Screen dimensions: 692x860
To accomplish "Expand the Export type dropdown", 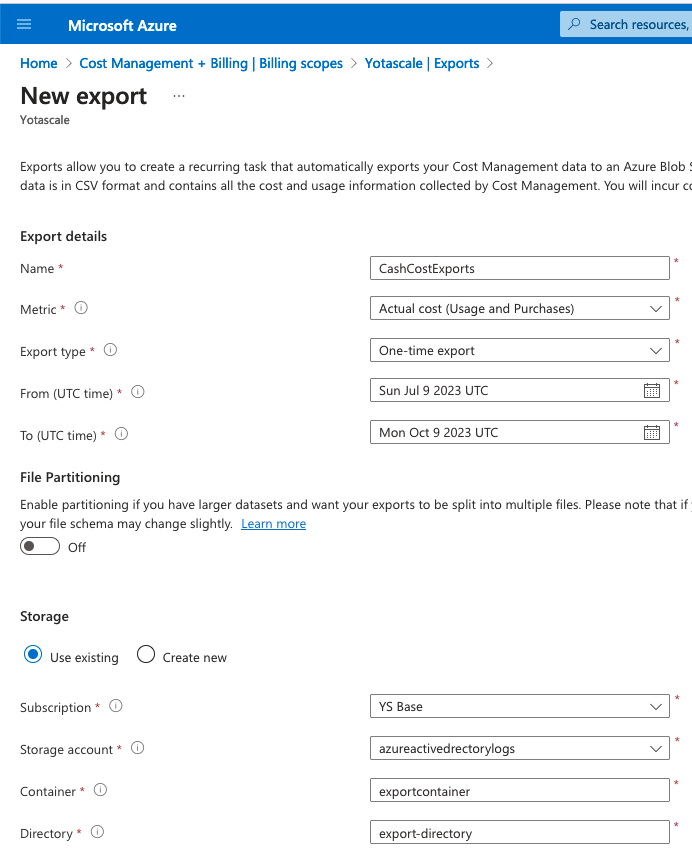I will 519,351.
